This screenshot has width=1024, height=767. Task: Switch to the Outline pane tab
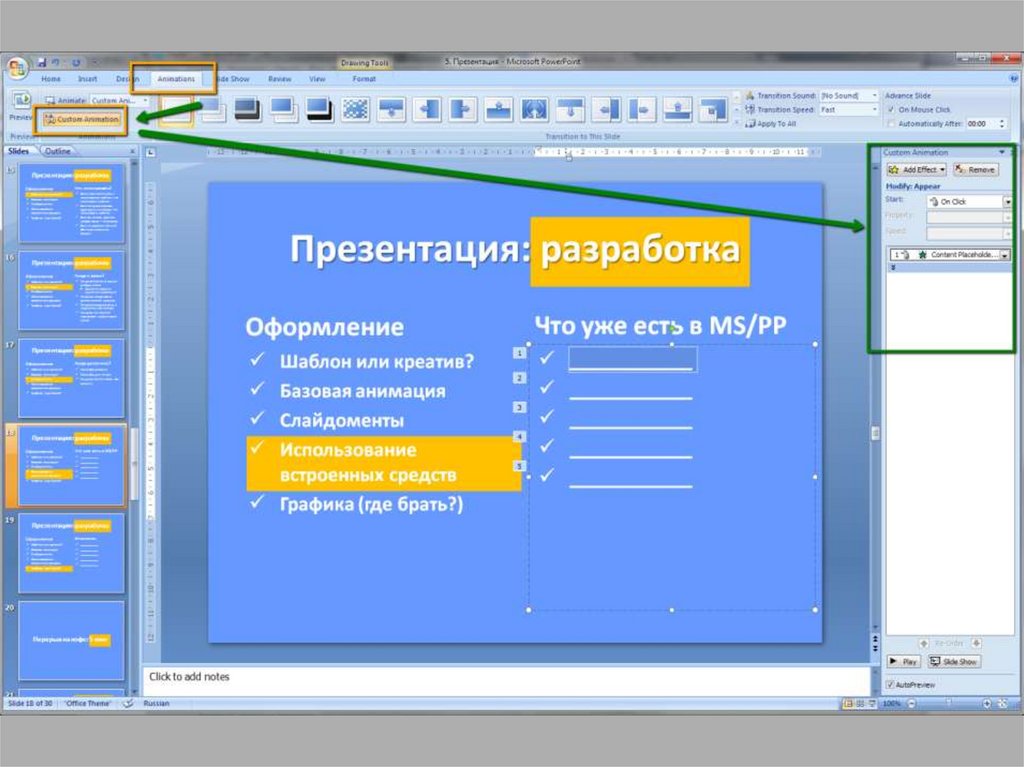coord(57,151)
